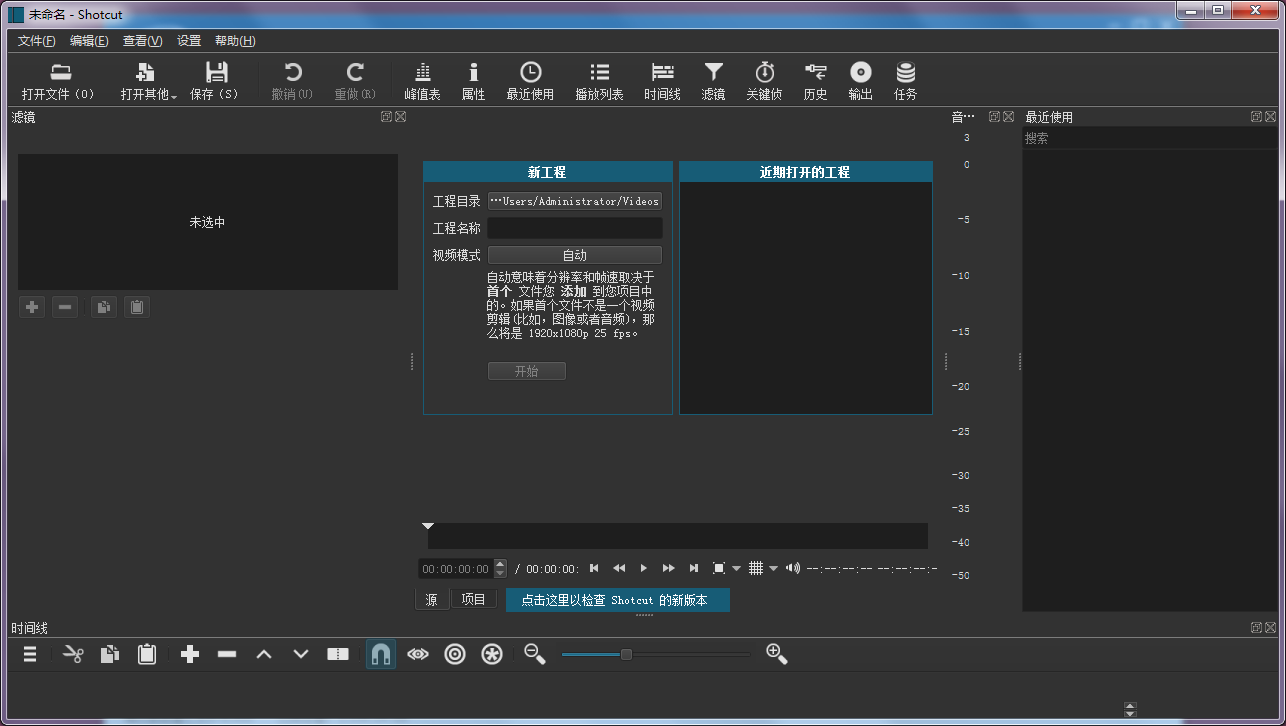
Task: Open the 属性 (Properties) panel
Action: (x=472, y=80)
